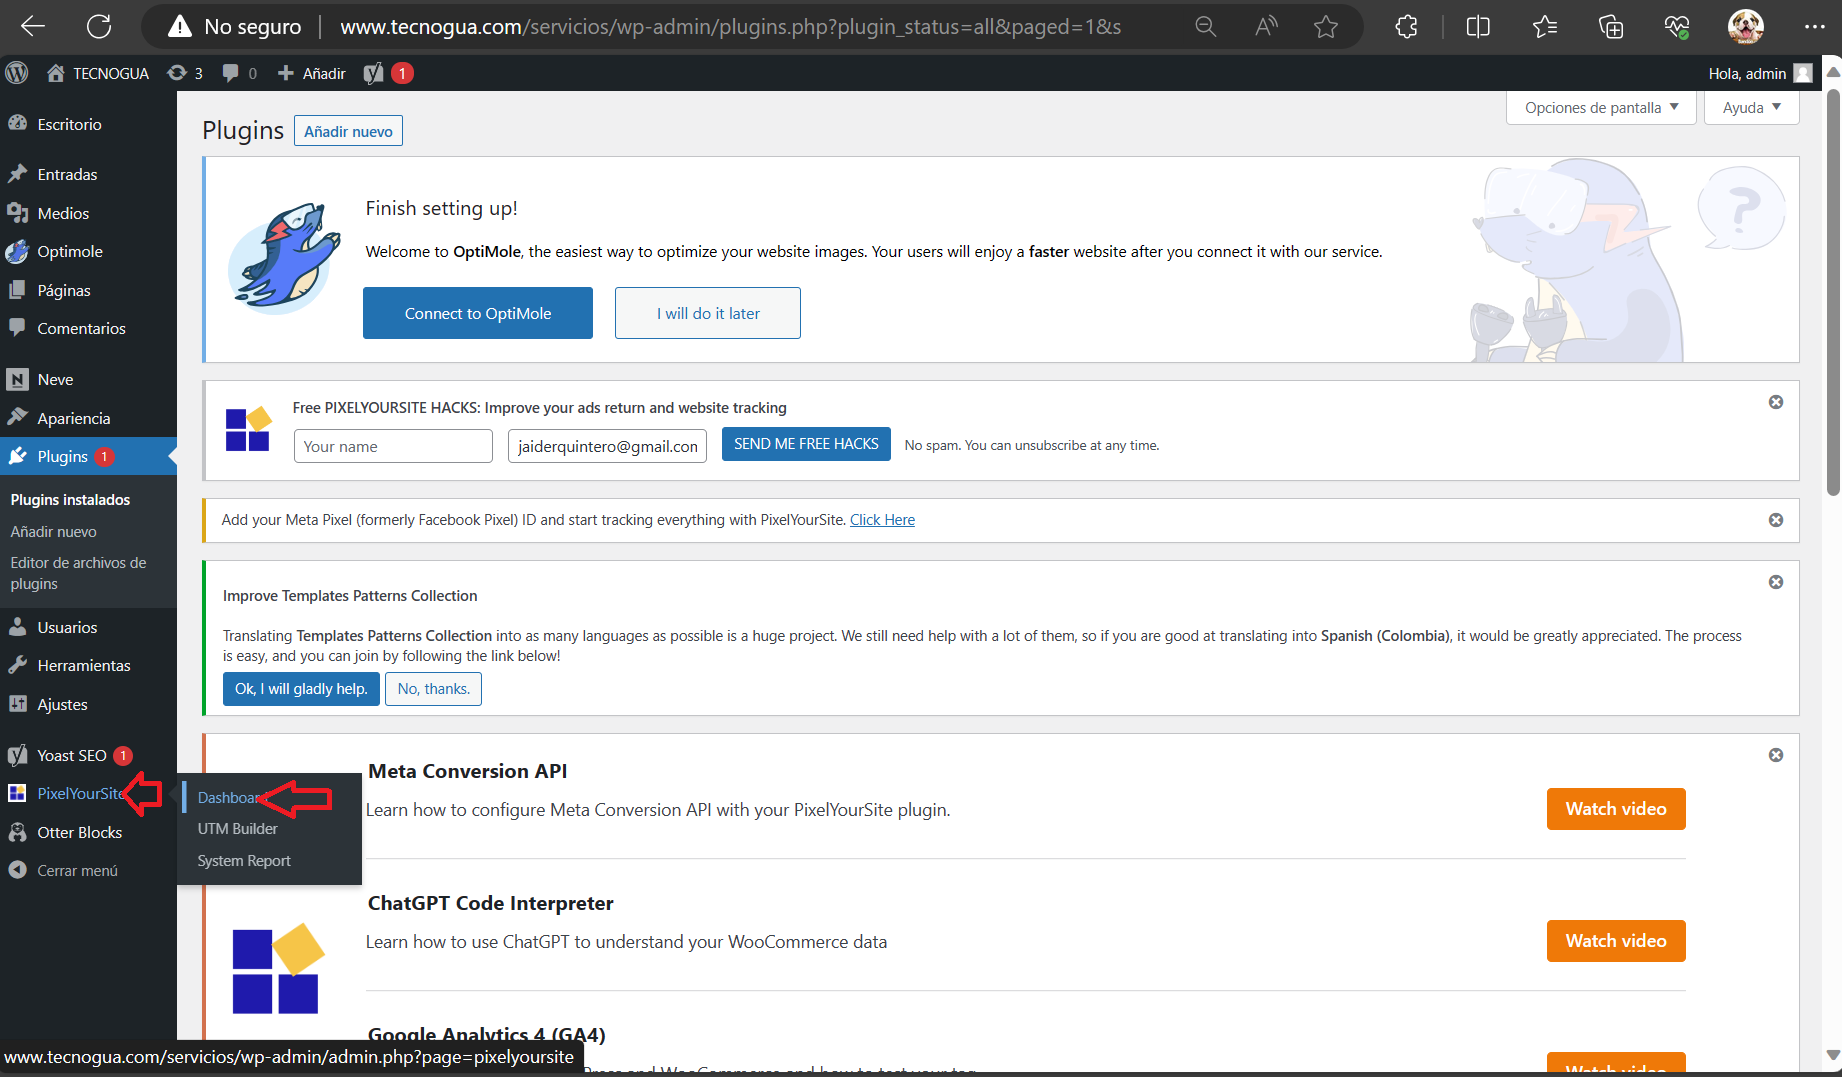Open the Click Here link

[x=882, y=520]
